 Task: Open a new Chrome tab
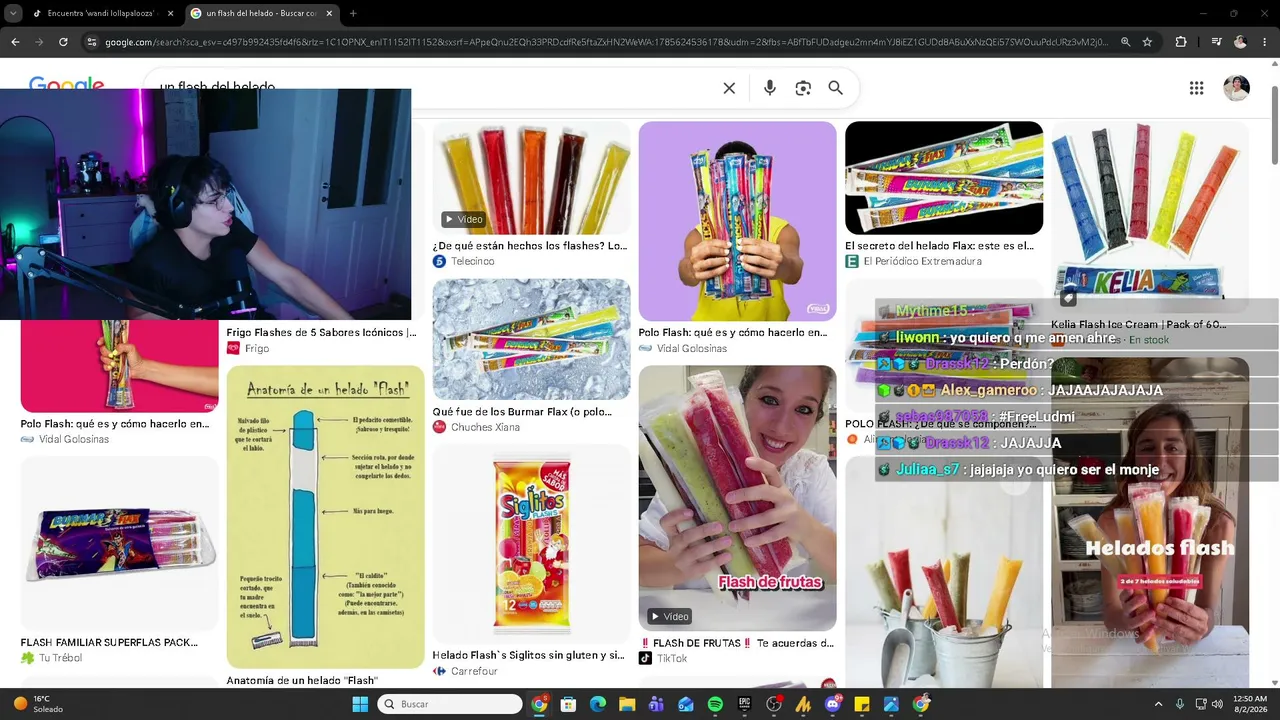pos(353,13)
